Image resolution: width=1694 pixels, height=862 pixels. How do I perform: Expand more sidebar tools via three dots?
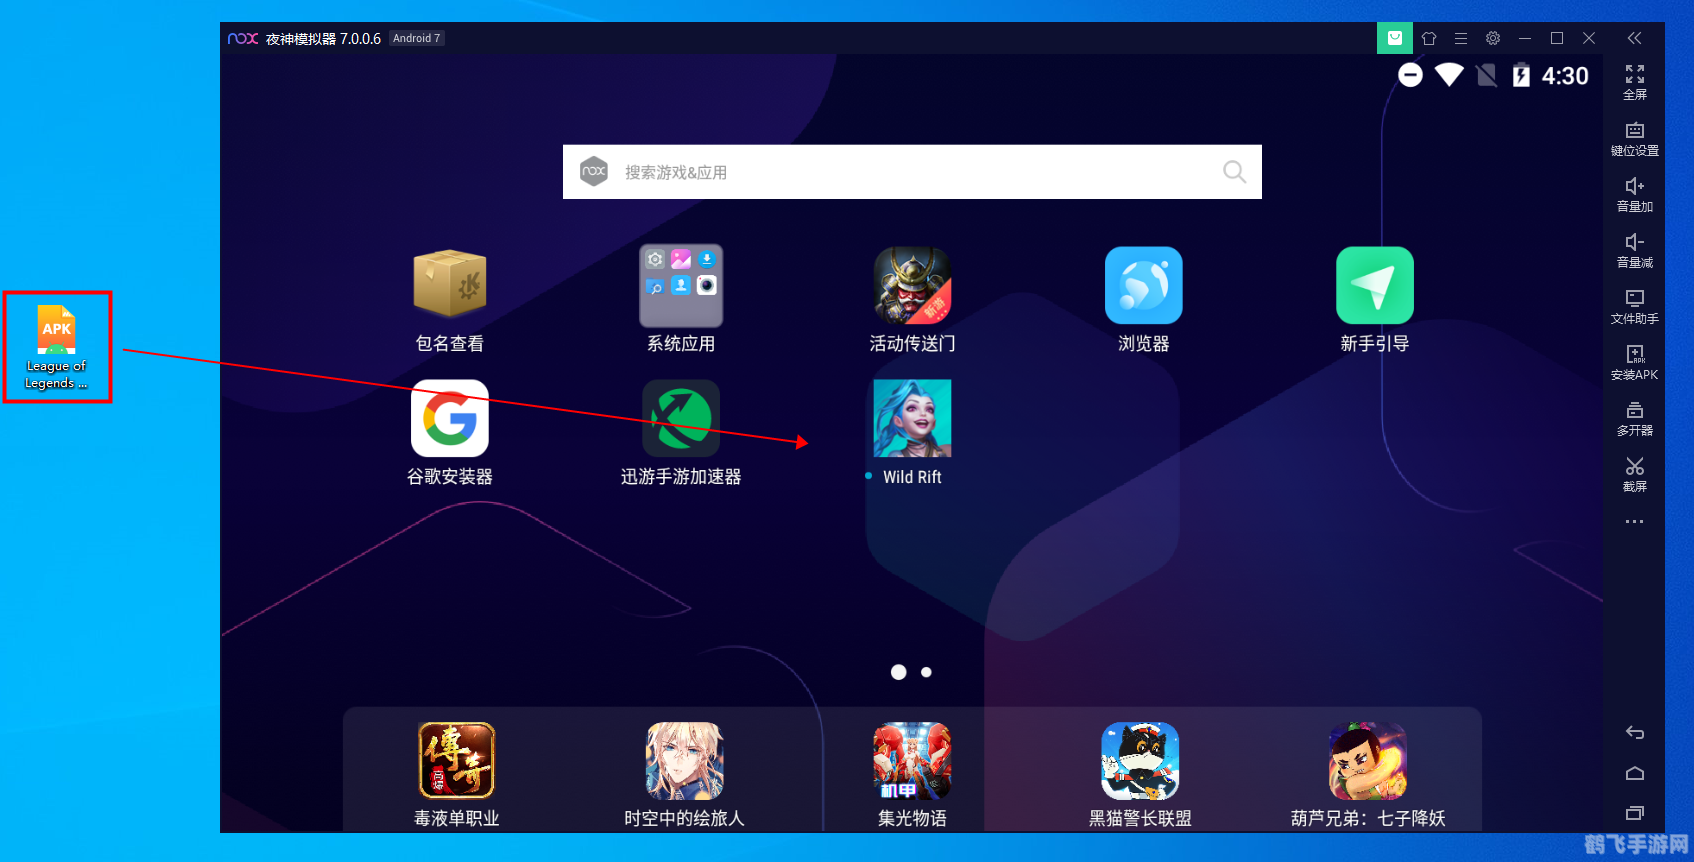tap(1634, 522)
